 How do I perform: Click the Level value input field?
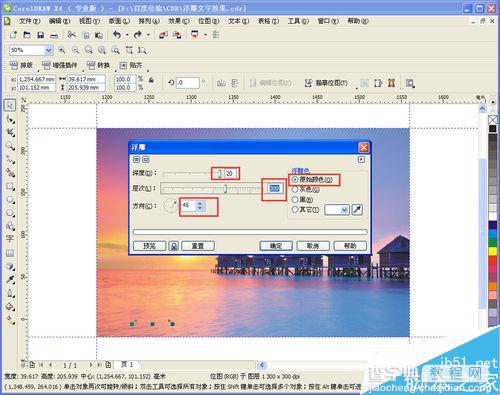(274, 189)
